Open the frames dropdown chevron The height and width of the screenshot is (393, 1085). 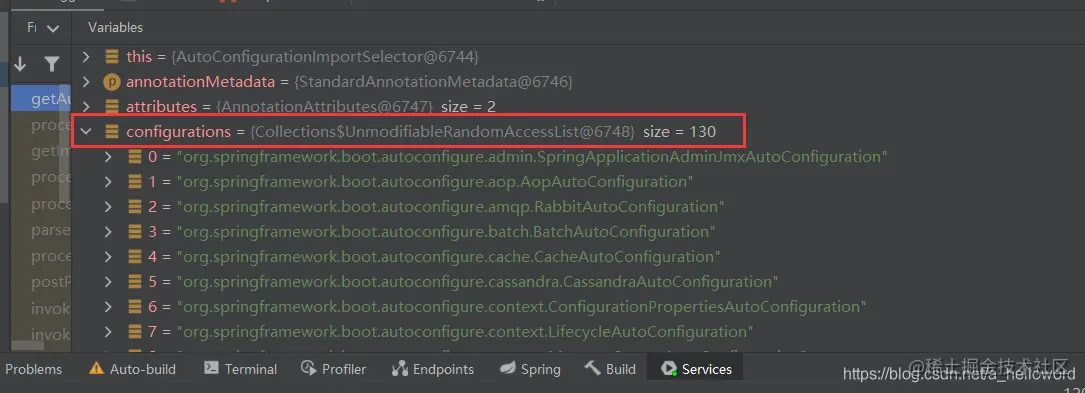(x=53, y=28)
